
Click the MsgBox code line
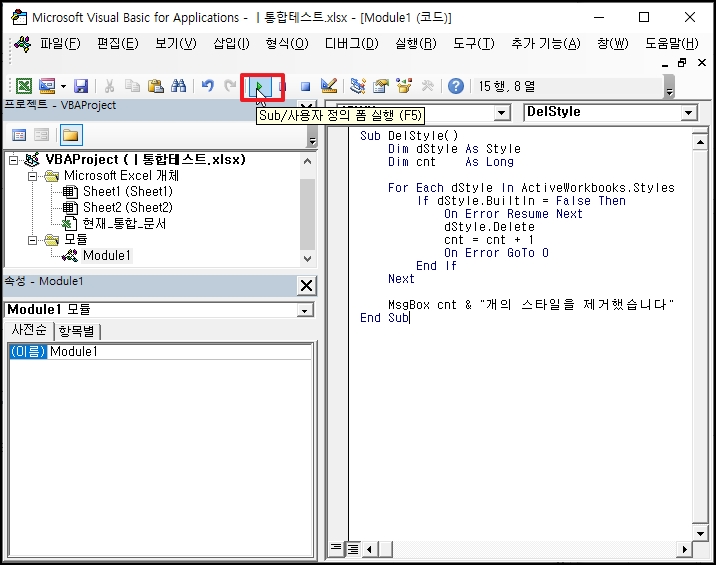coord(531,305)
